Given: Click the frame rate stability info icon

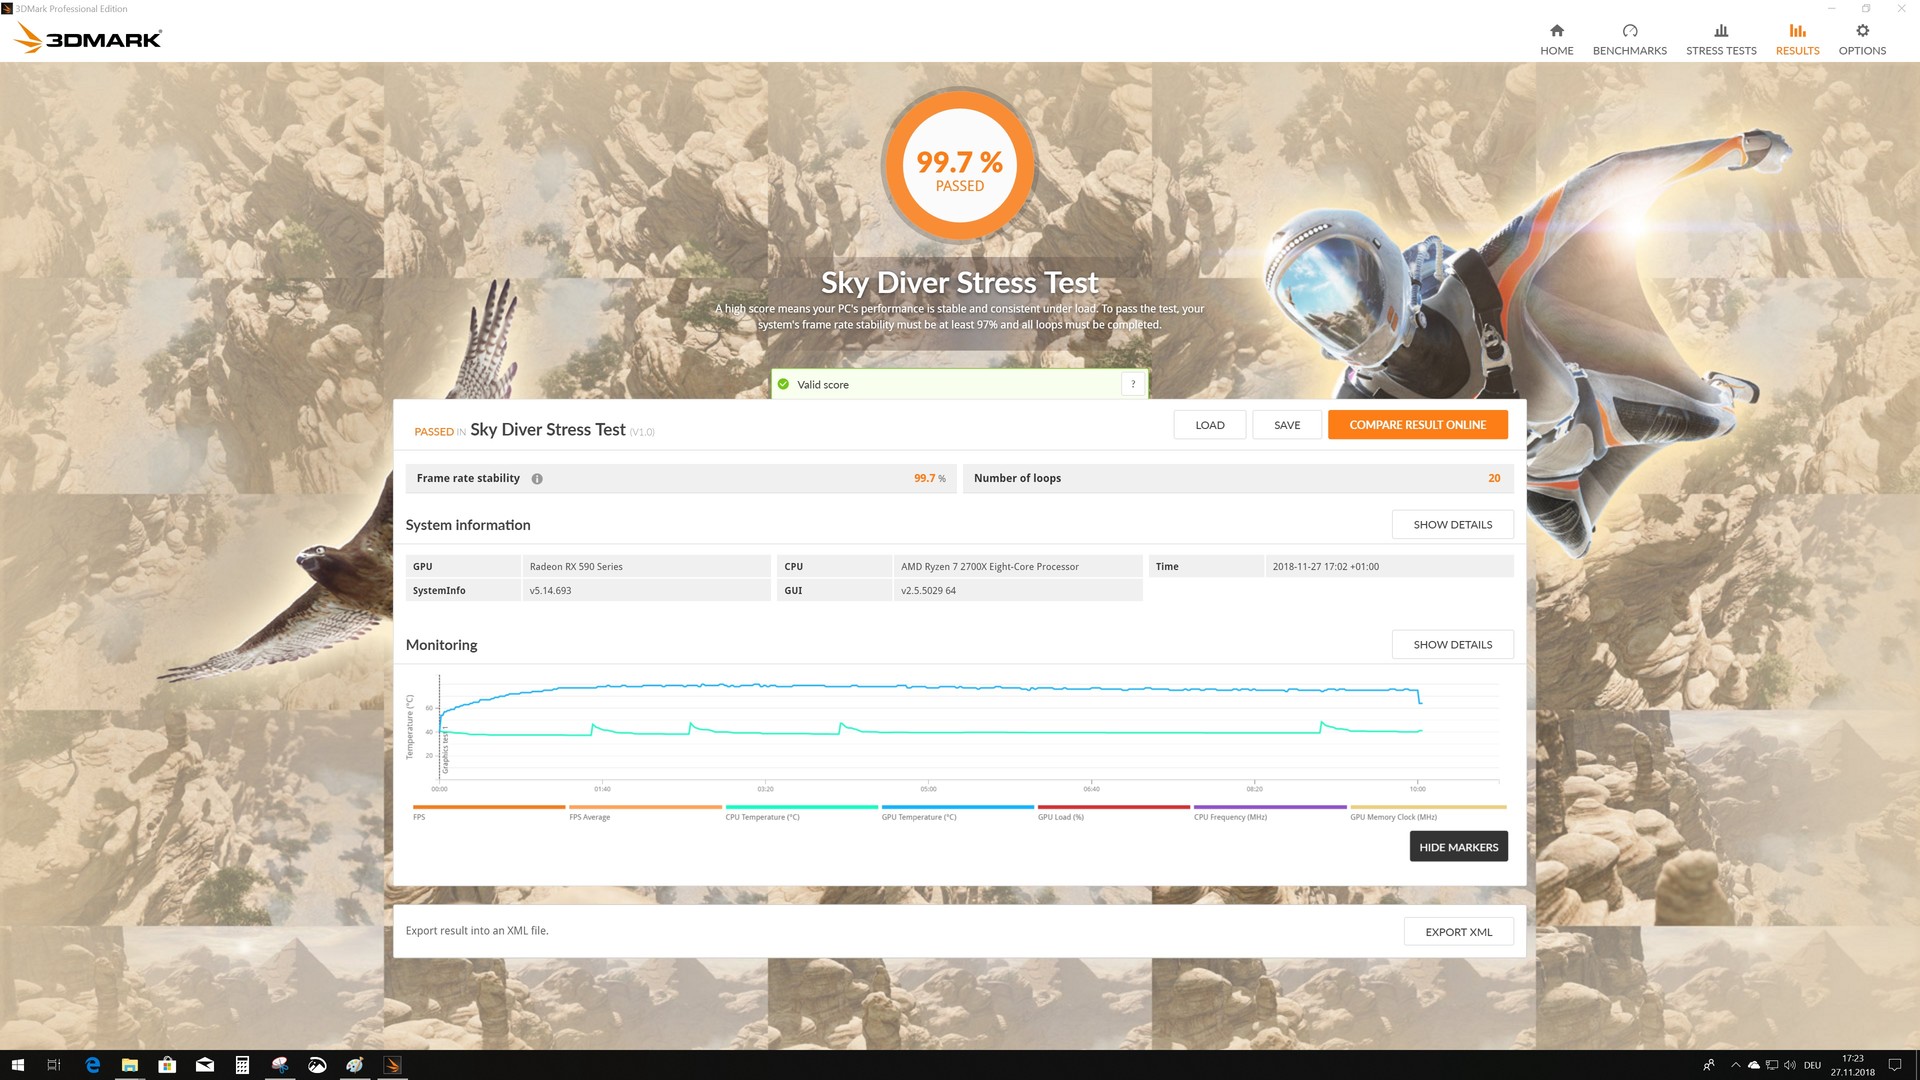Looking at the screenshot, I should pyautogui.click(x=537, y=479).
